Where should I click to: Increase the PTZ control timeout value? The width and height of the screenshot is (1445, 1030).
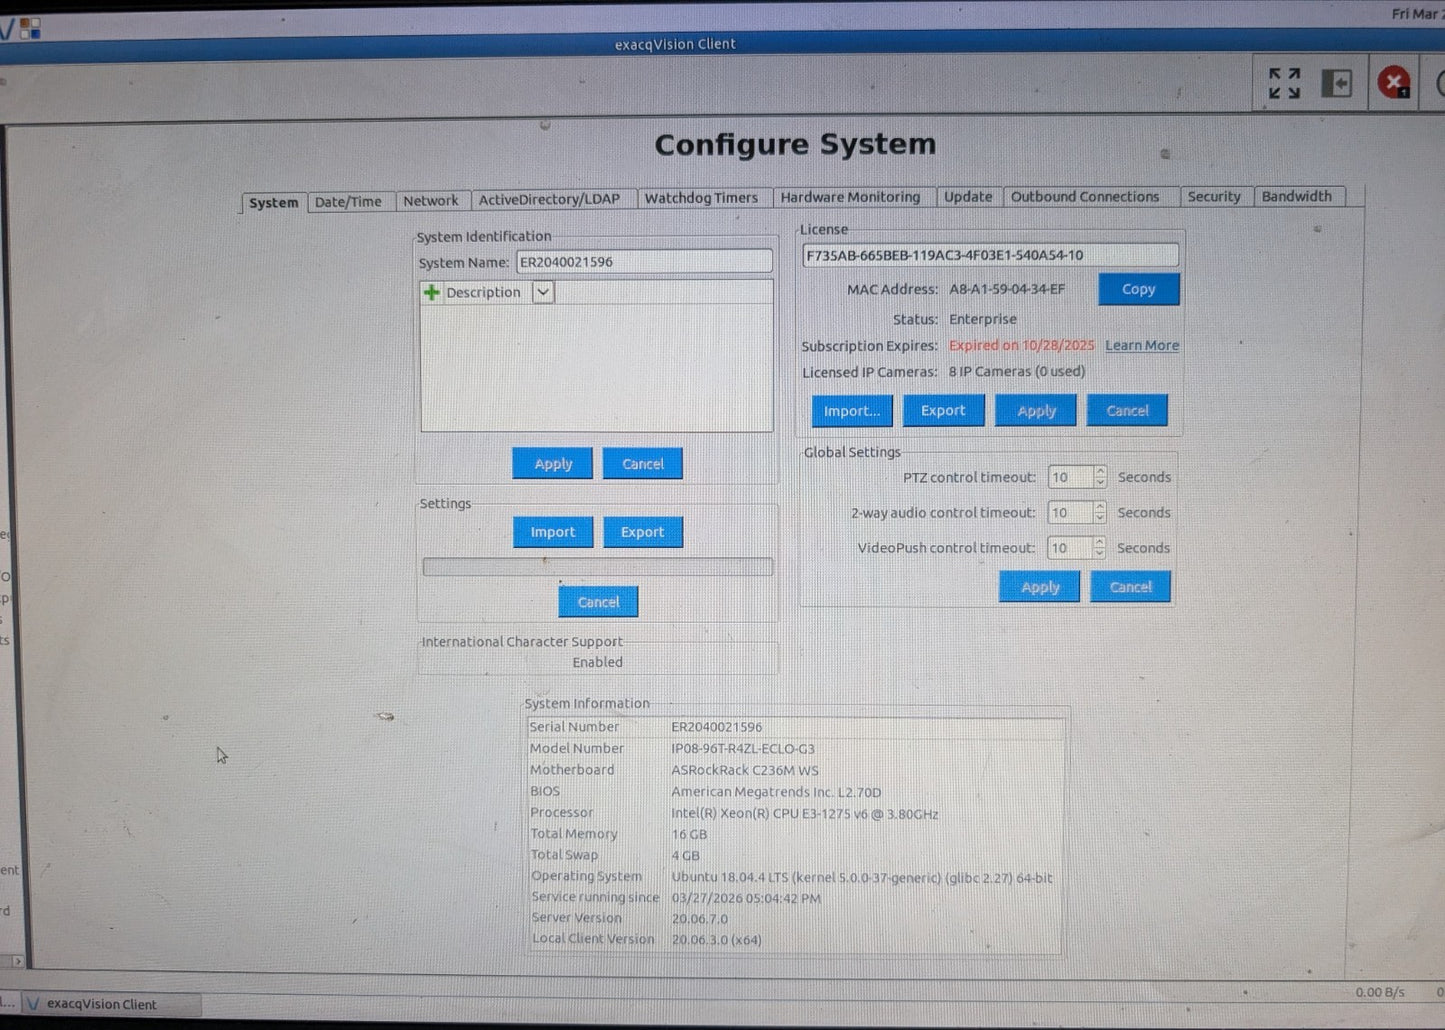(x=1100, y=471)
